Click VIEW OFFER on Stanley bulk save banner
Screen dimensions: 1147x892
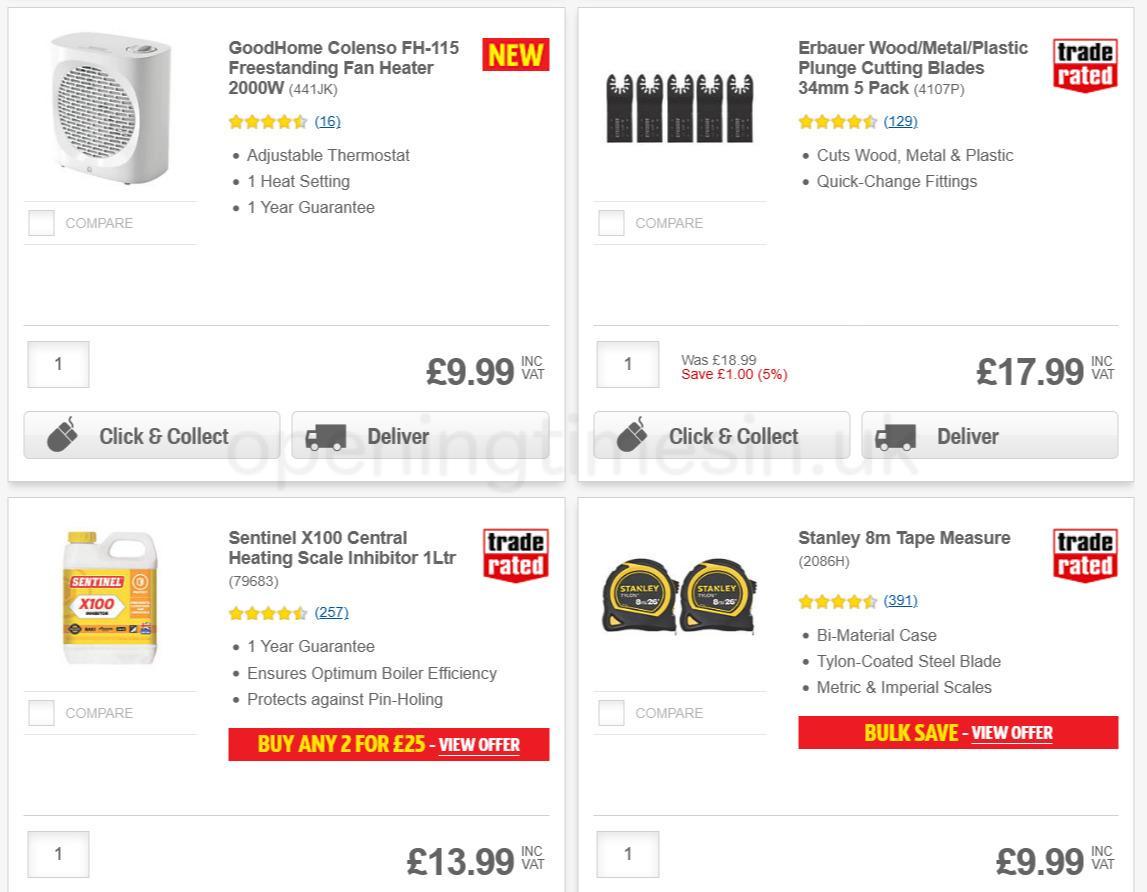pyautogui.click(x=1012, y=733)
